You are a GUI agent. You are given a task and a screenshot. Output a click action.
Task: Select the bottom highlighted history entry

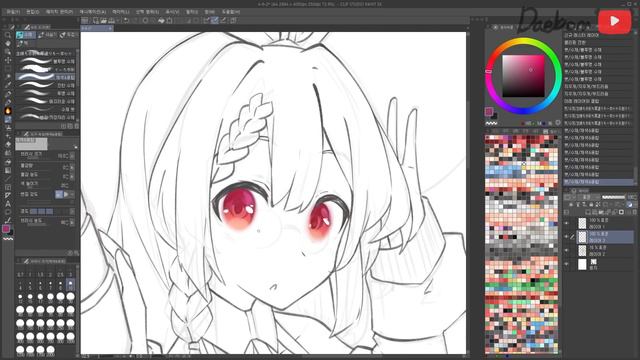point(598,182)
